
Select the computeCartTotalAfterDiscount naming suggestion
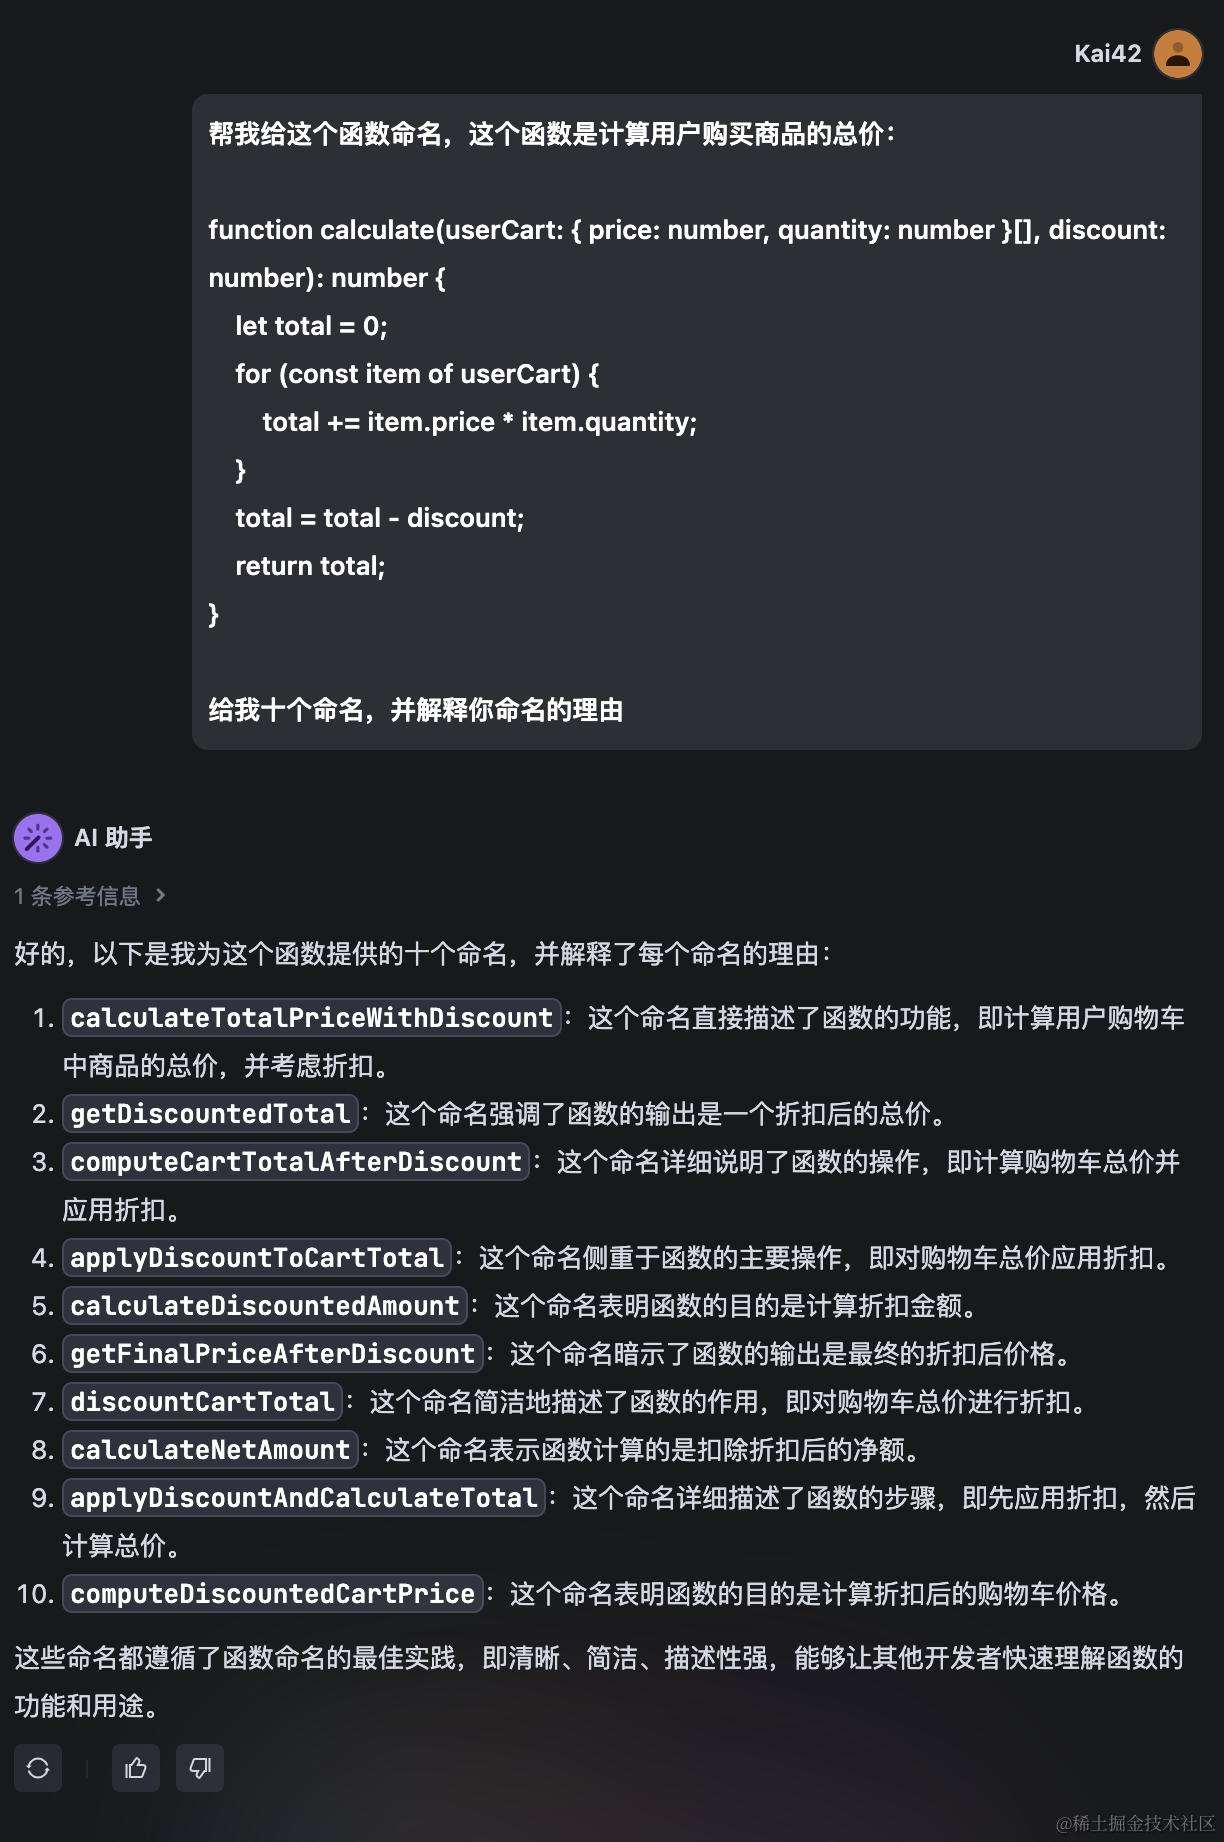click(295, 1162)
